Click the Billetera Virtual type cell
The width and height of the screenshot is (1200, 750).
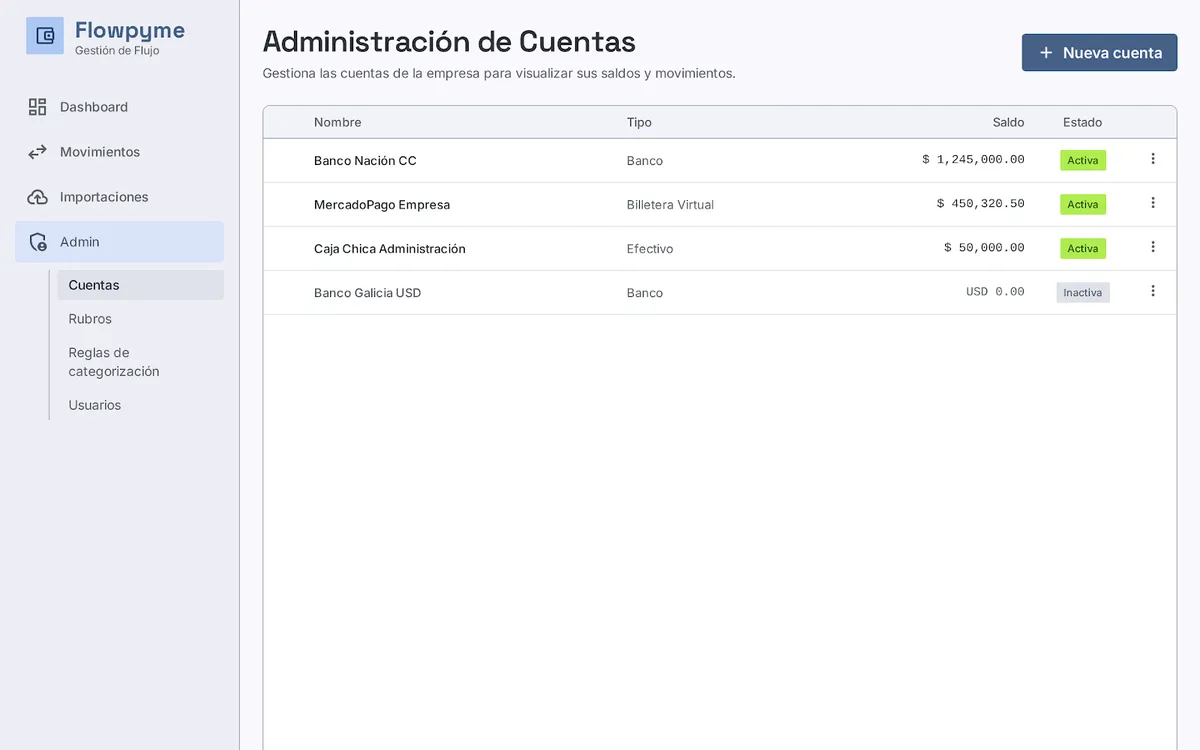coord(670,205)
